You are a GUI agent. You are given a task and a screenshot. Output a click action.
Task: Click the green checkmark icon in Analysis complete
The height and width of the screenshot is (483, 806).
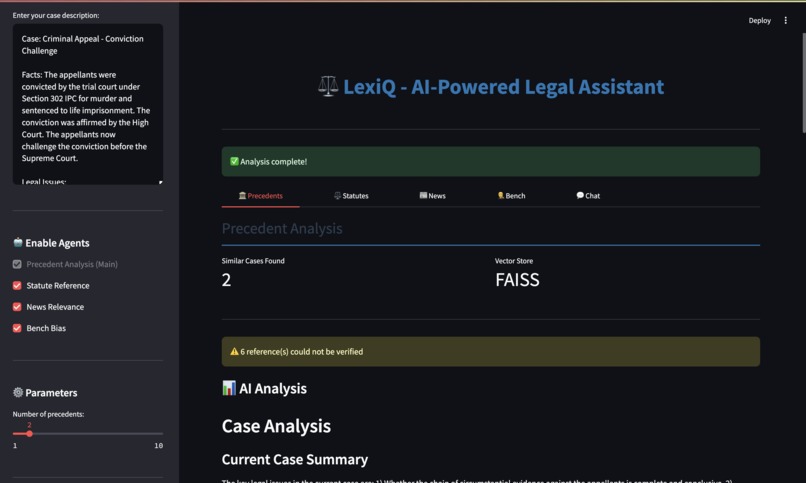tap(234, 161)
